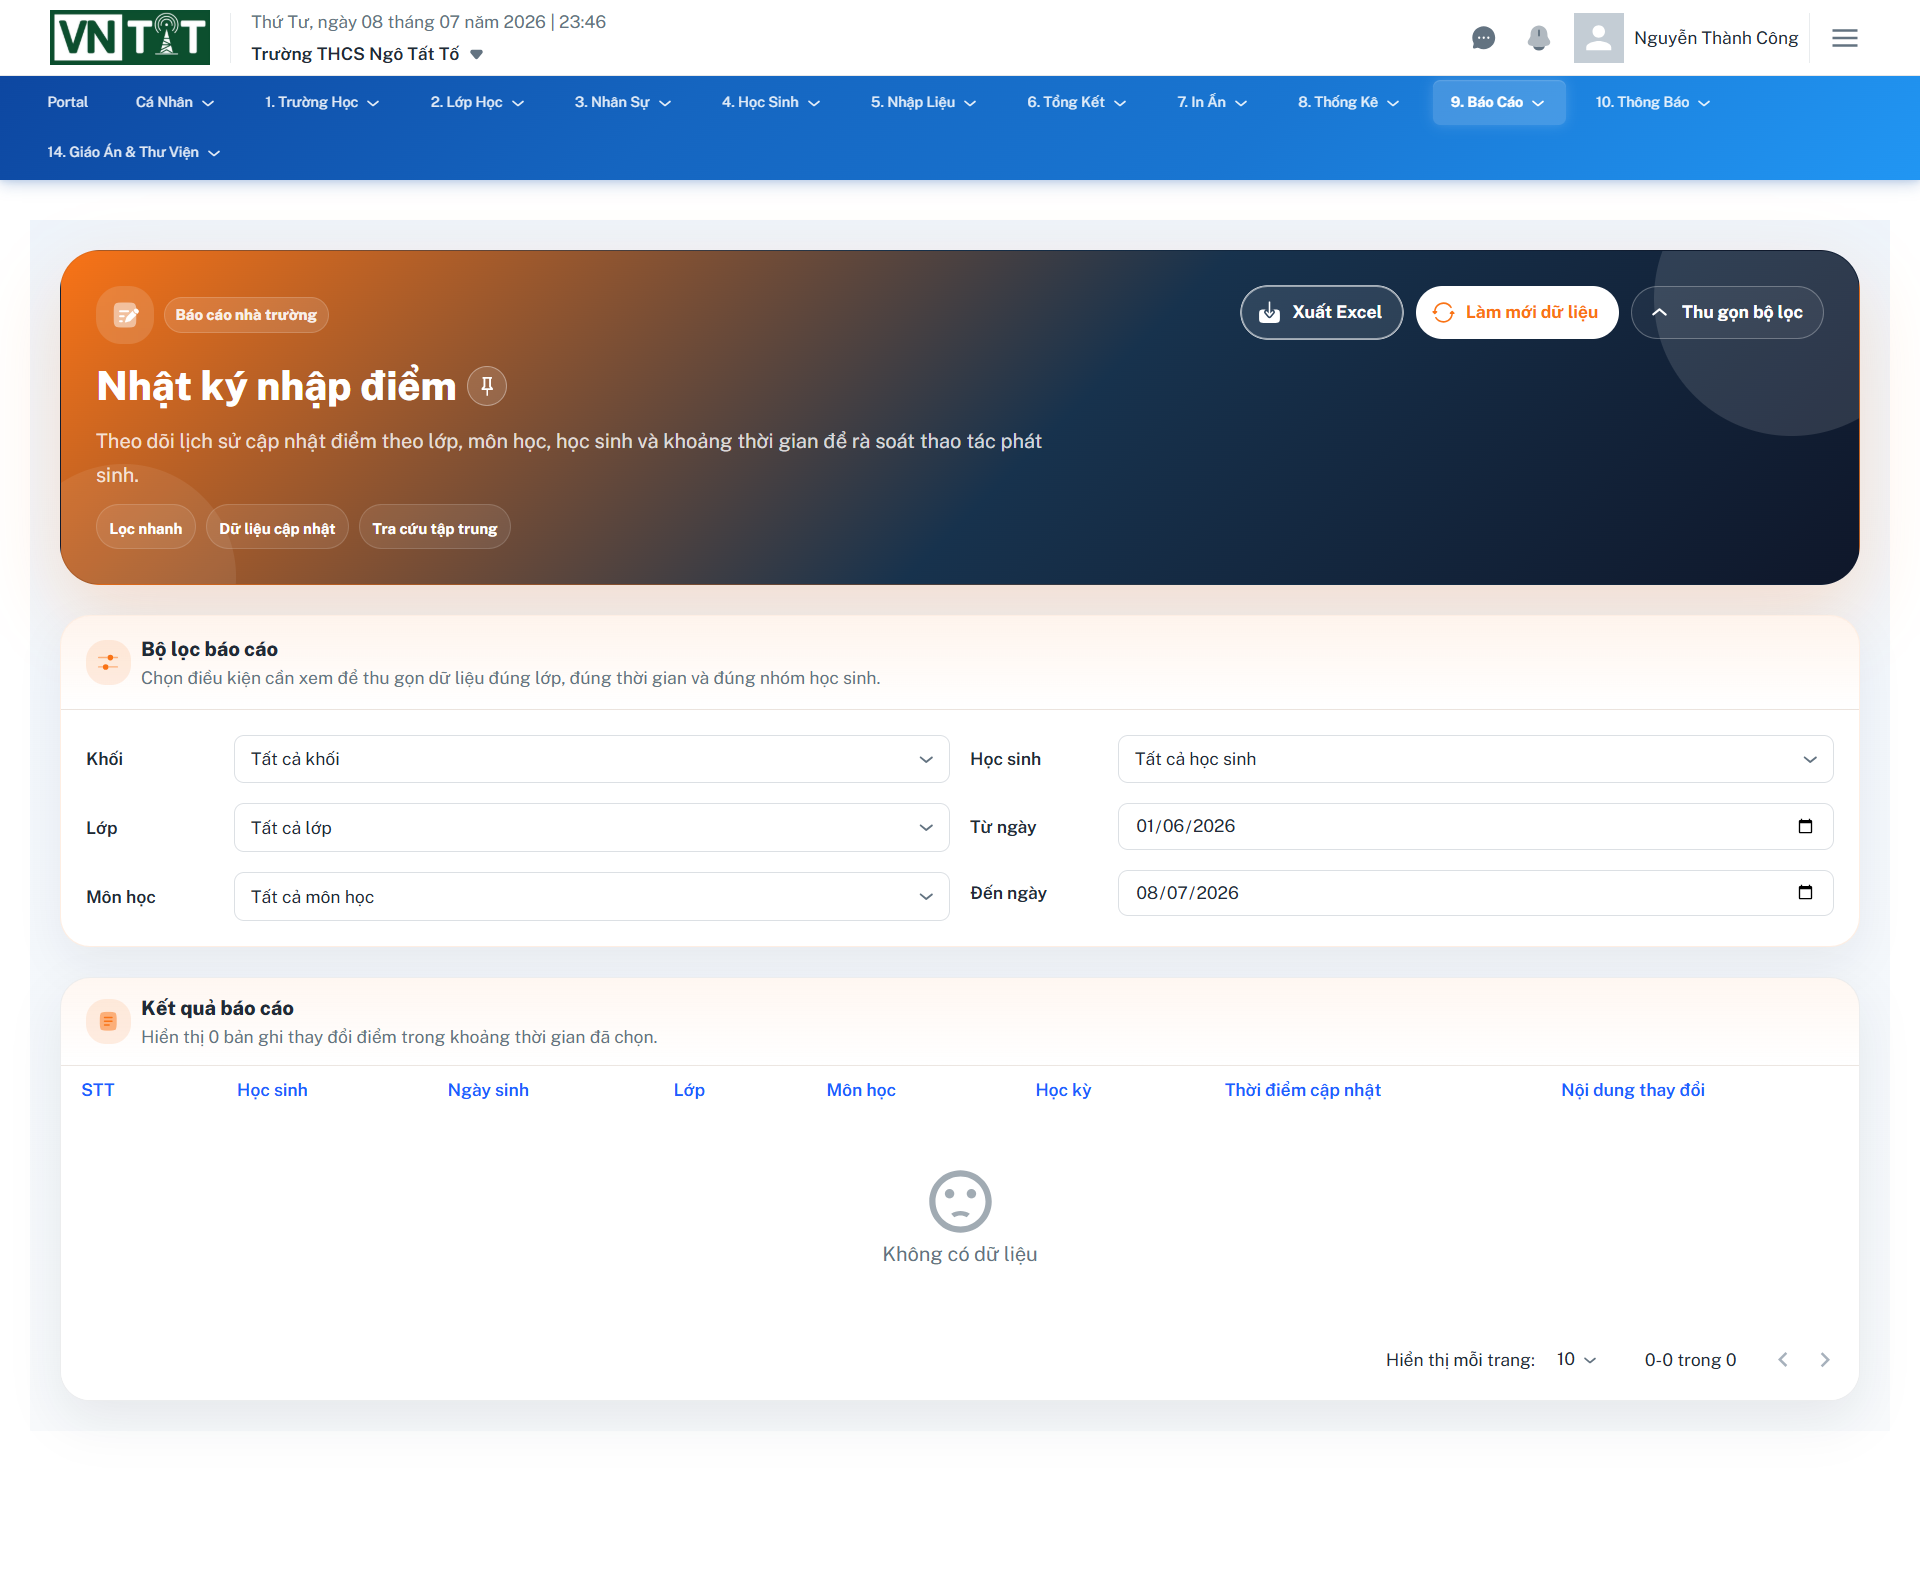Go to the next results page arrow

tap(1825, 1360)
